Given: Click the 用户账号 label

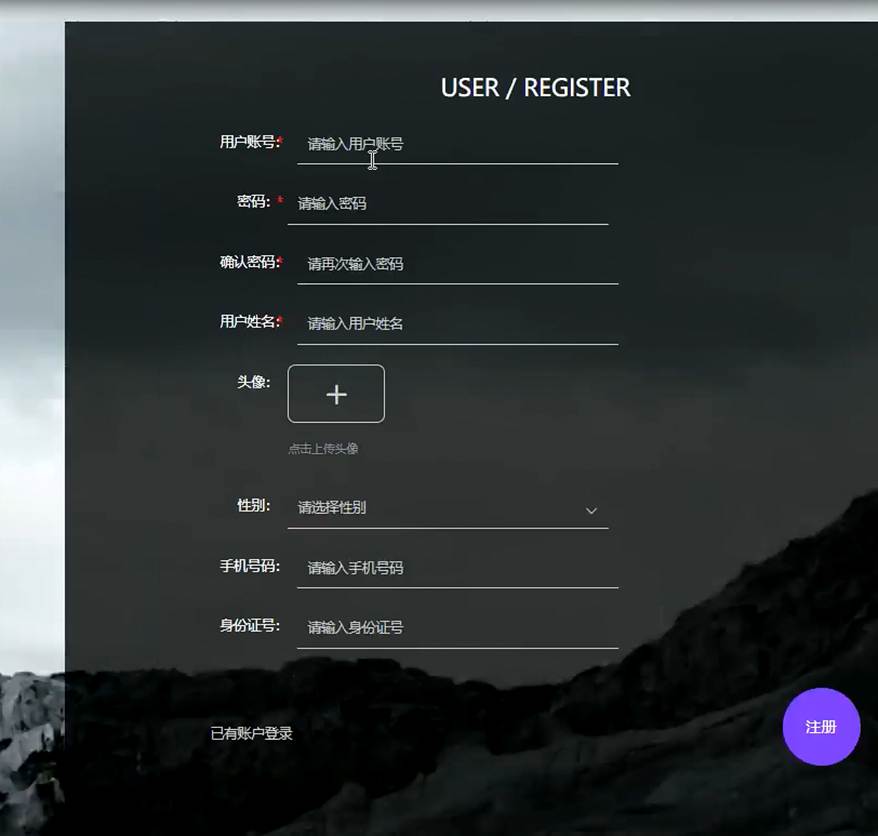Looking at the screenshot, I should (x=249, y=142).
